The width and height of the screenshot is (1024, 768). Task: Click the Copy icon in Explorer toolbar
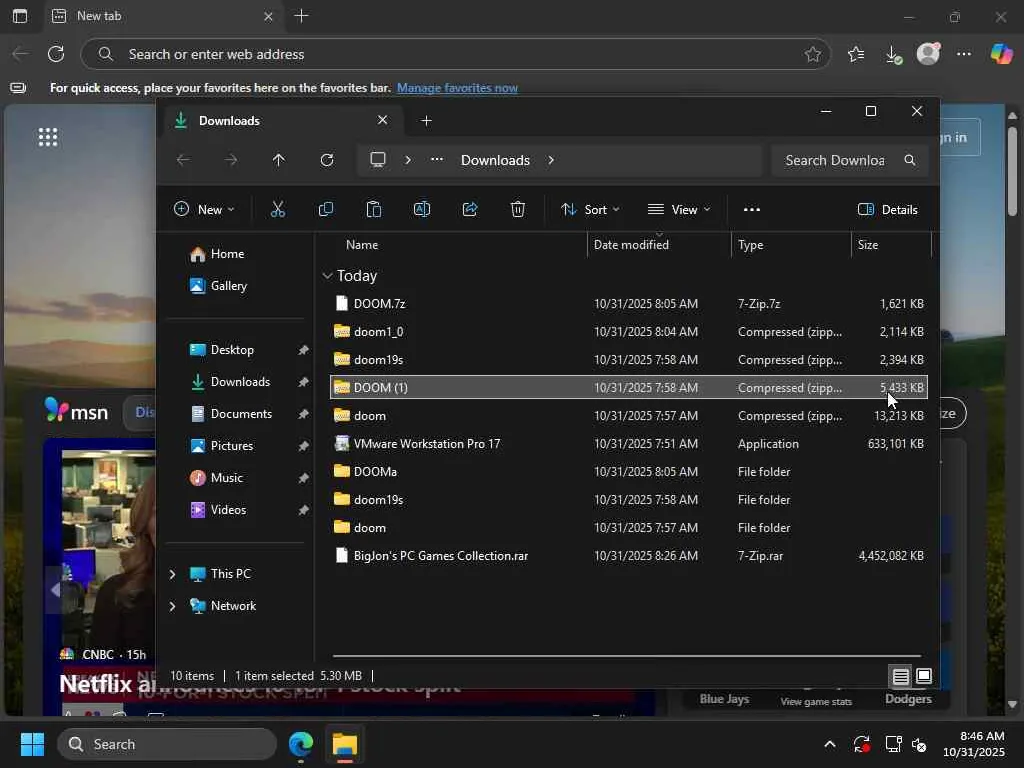point(325,210)
